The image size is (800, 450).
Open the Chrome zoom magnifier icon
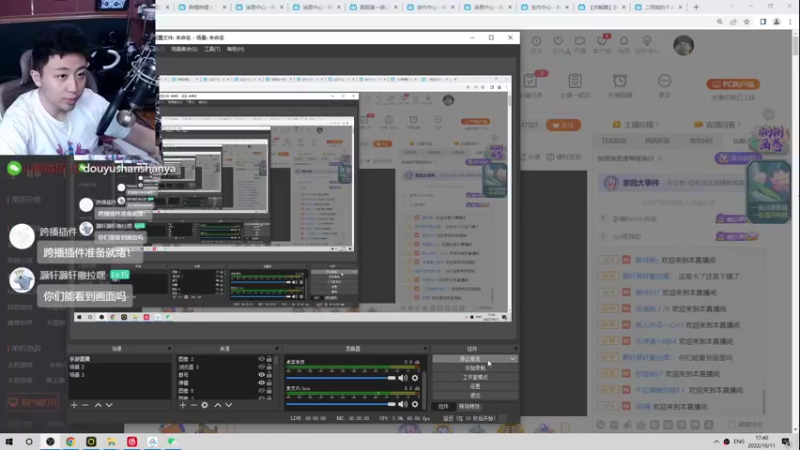click(719, 22)
